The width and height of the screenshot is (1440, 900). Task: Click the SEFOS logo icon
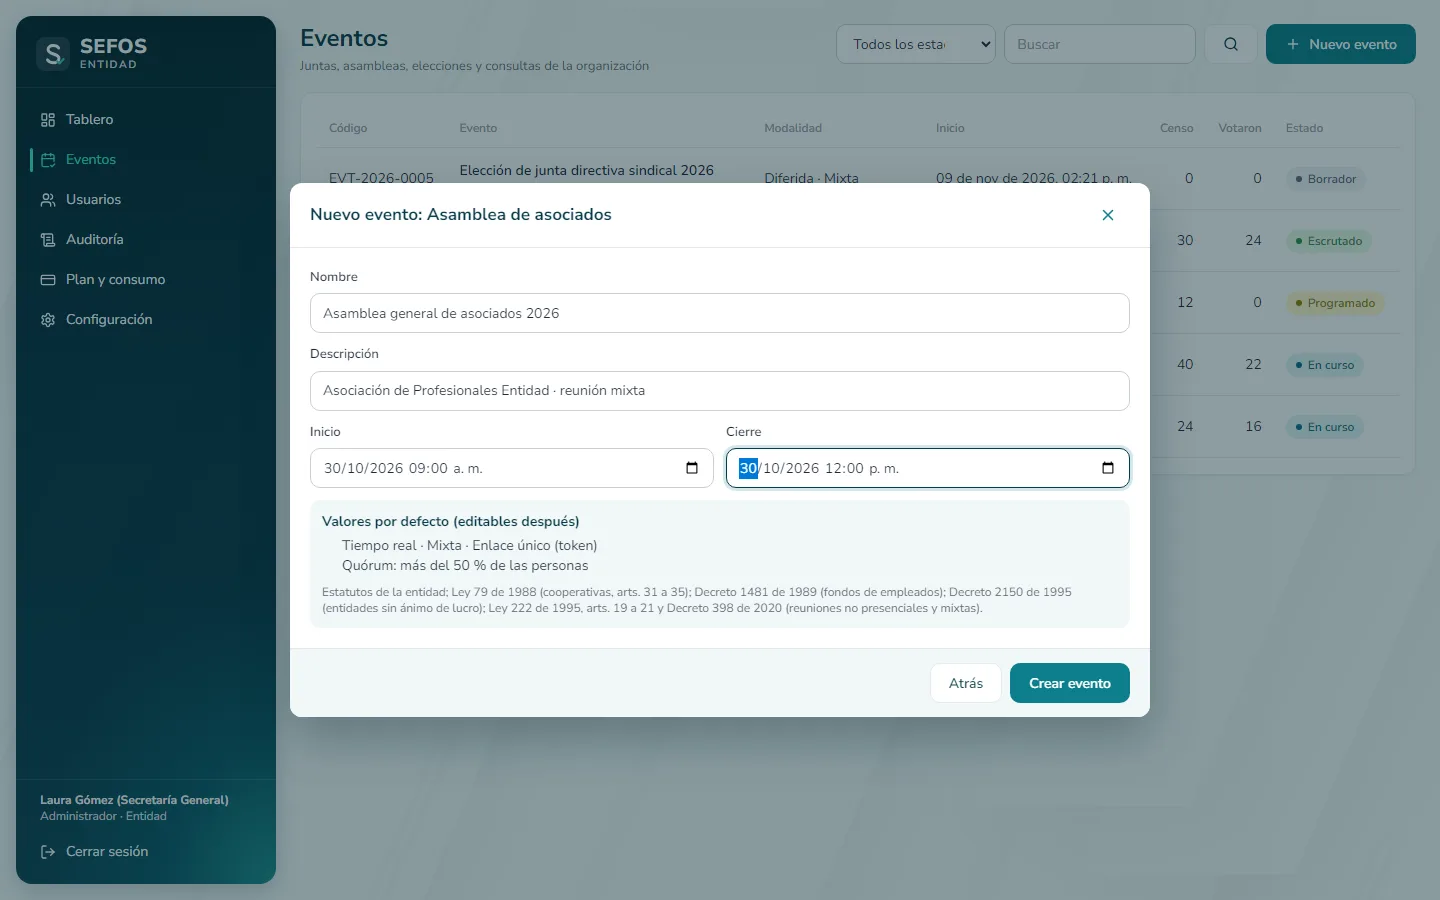(53, 54)
